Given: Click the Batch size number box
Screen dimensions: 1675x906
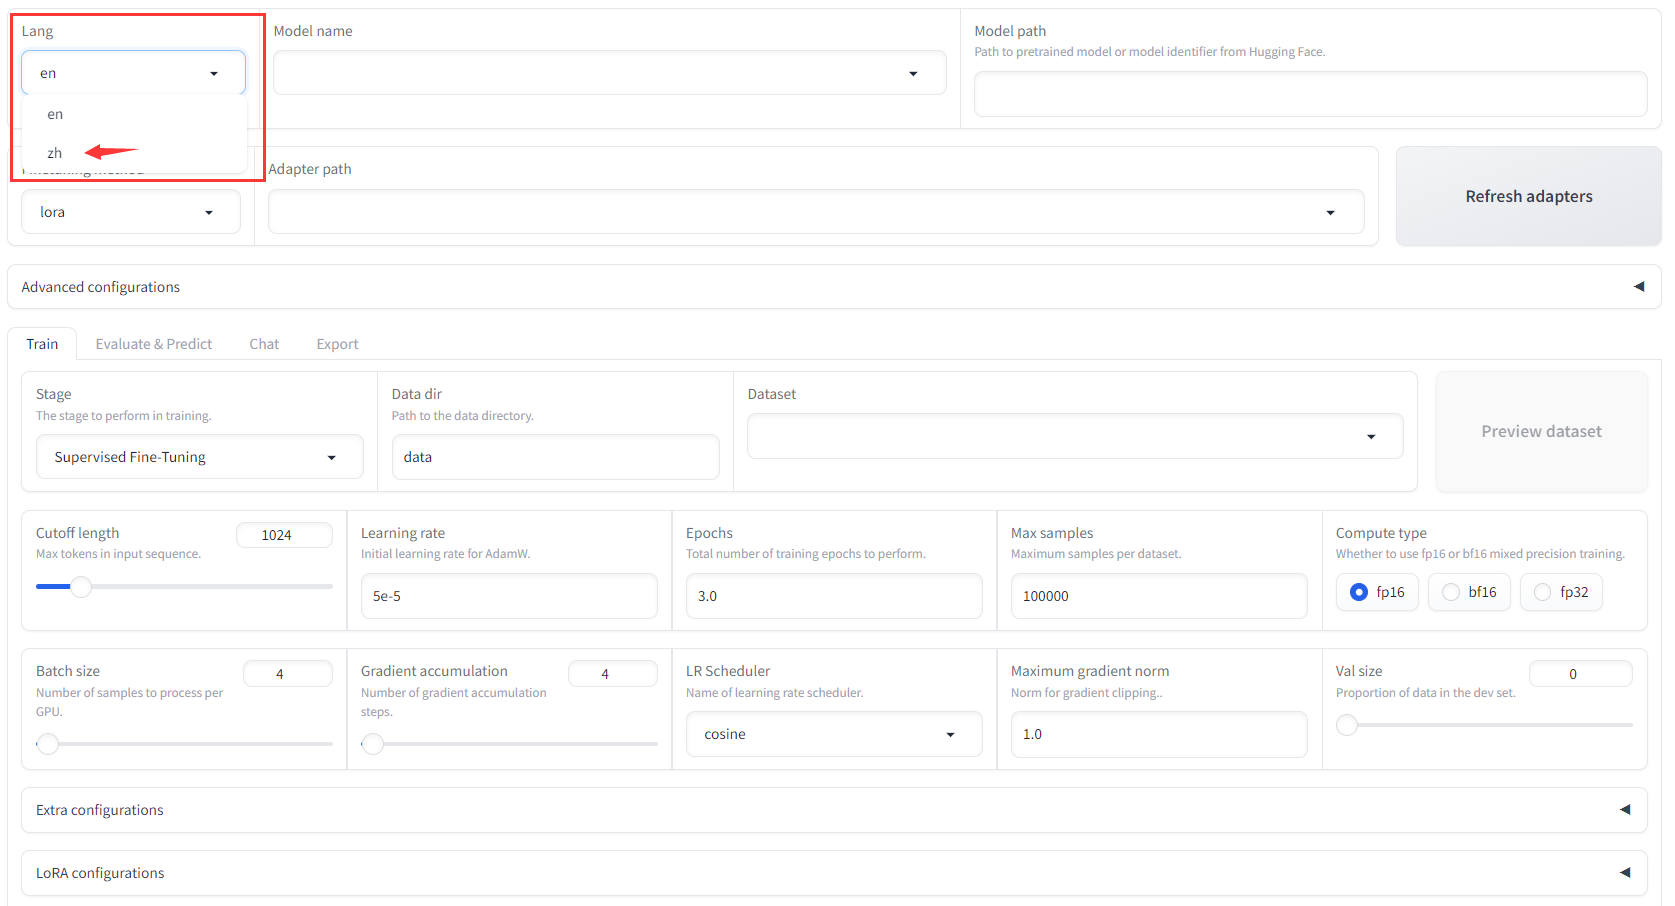Looking at the screenshot, I should coord(288,674).
